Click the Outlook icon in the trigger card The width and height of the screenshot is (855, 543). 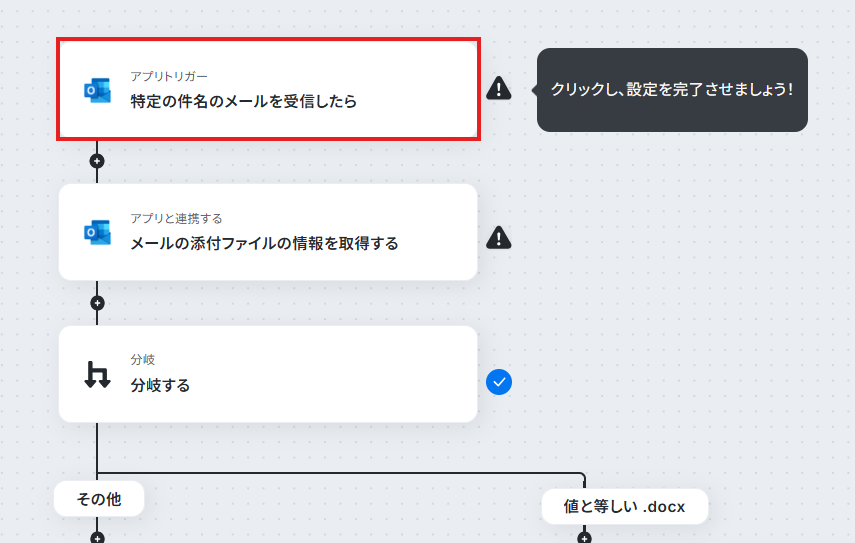tap(98, 90)
